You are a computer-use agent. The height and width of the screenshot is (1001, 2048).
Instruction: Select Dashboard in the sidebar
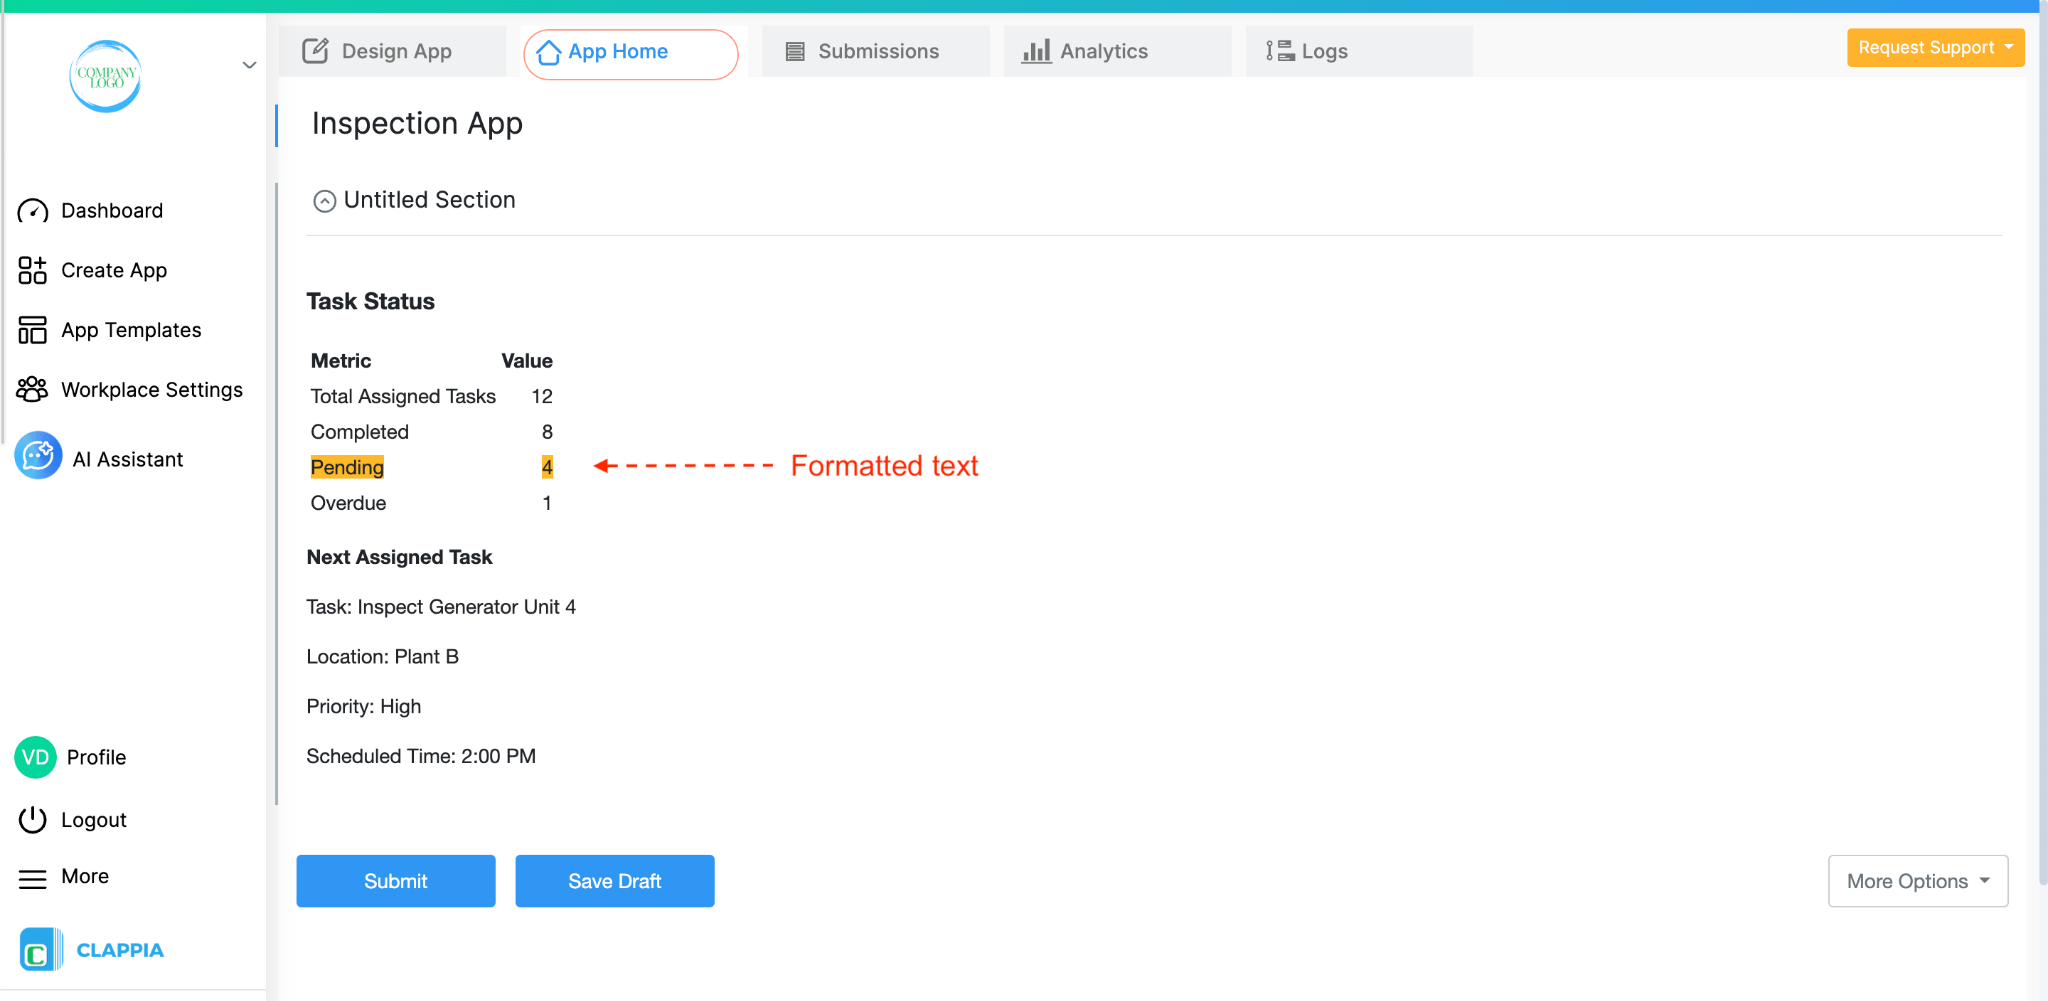click(x=112, y=211)
